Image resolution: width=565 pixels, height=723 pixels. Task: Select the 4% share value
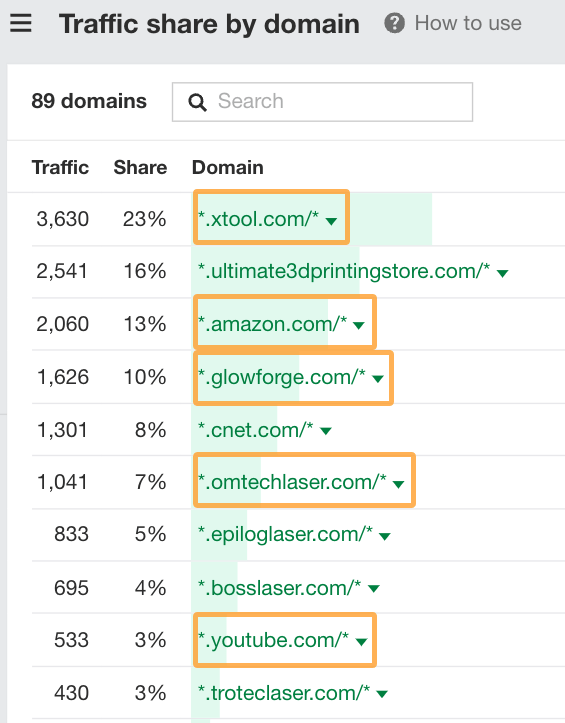tap(150, 588)
